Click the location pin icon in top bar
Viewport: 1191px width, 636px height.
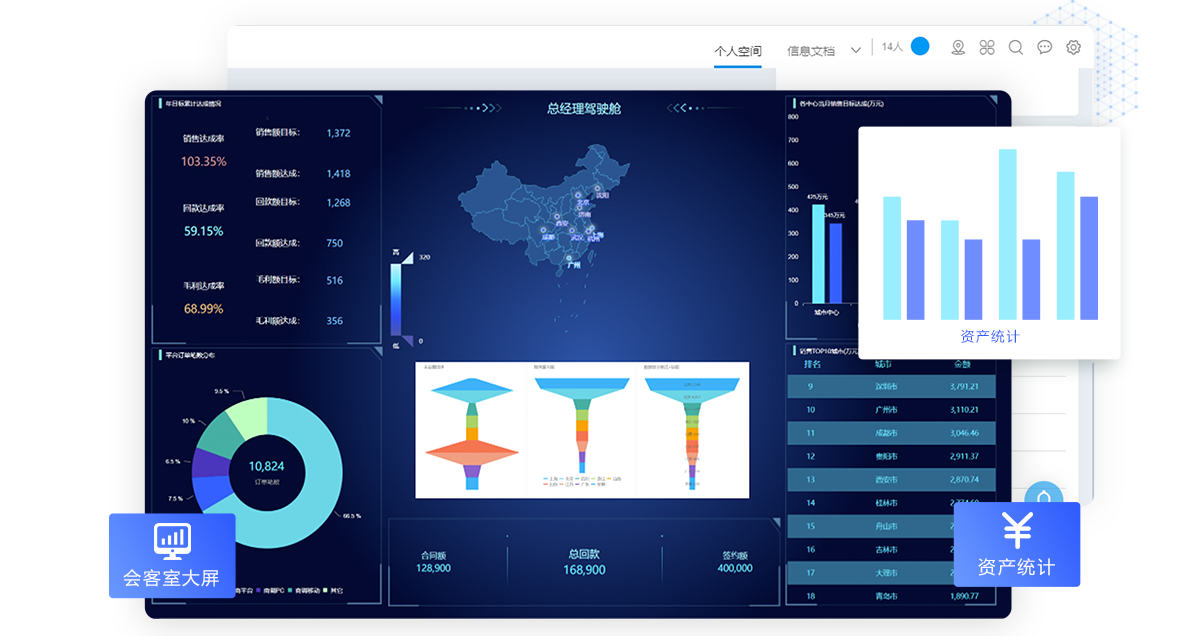958,47
